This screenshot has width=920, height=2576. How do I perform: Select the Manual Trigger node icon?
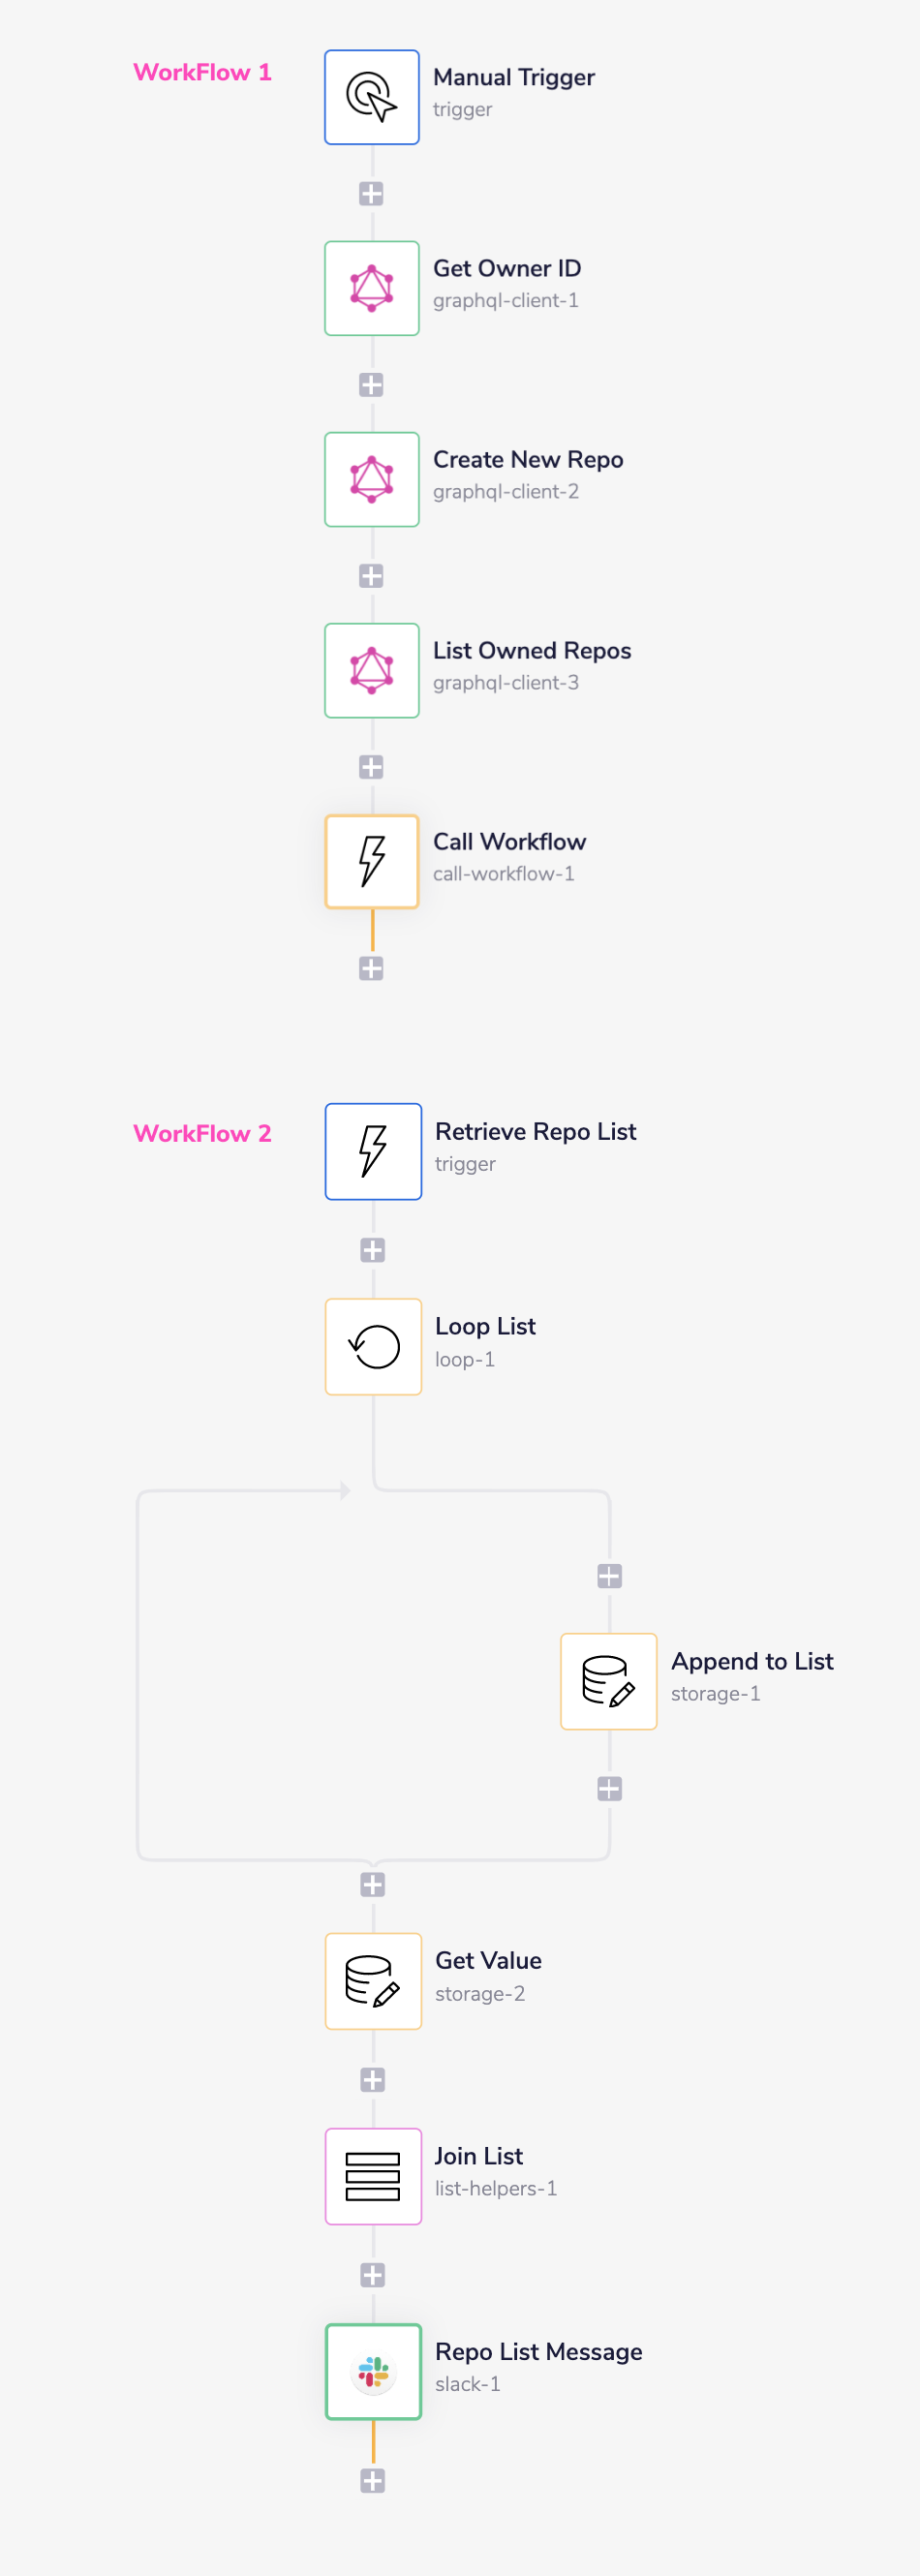coord(371,97)
